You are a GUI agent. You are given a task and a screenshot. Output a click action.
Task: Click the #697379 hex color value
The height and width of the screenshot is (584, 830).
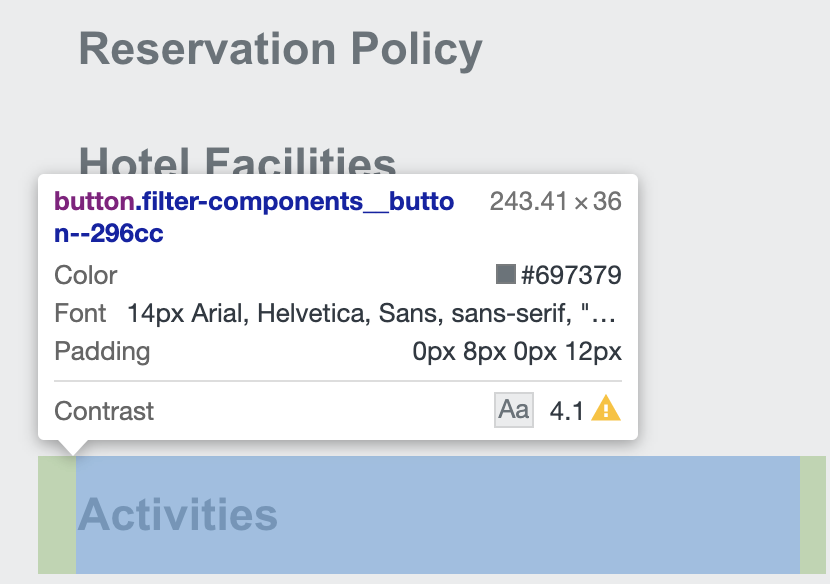(x=571, y=275)
